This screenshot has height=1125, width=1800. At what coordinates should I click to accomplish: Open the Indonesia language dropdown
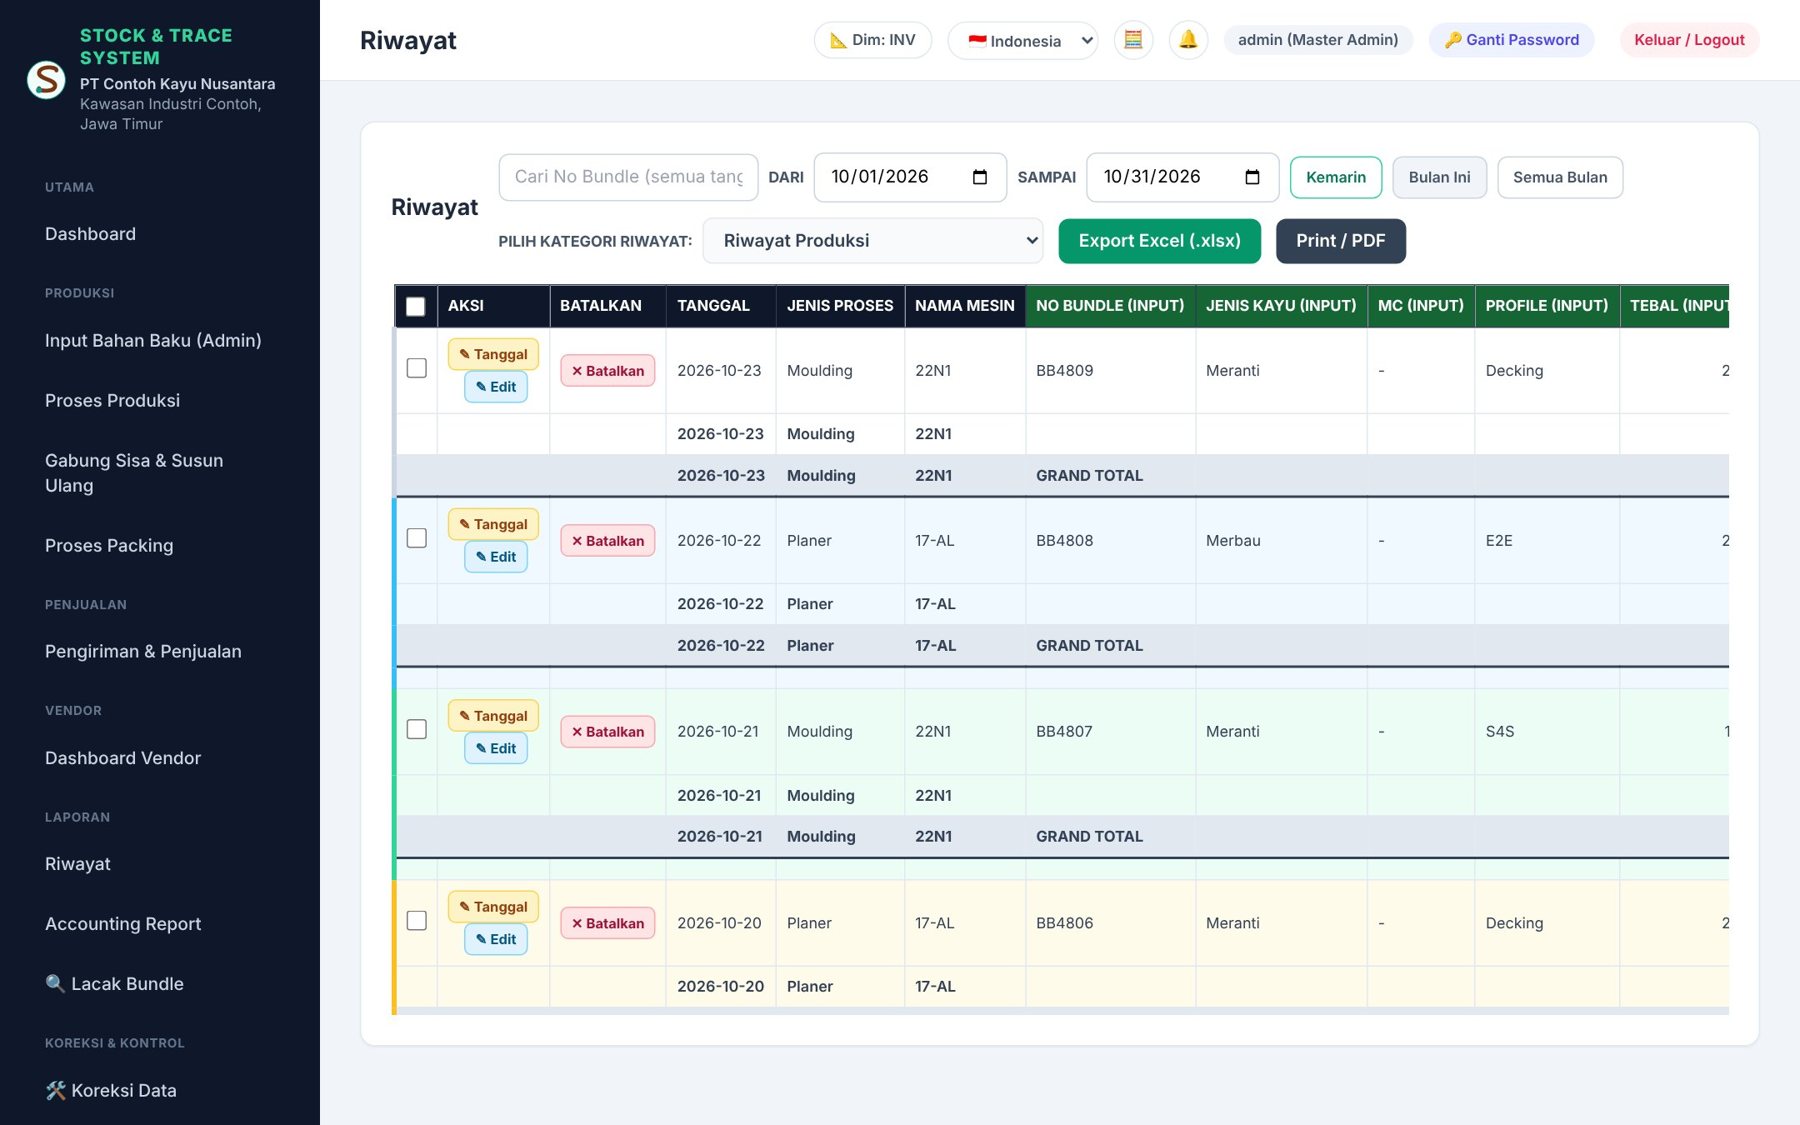coord(1023,41)
